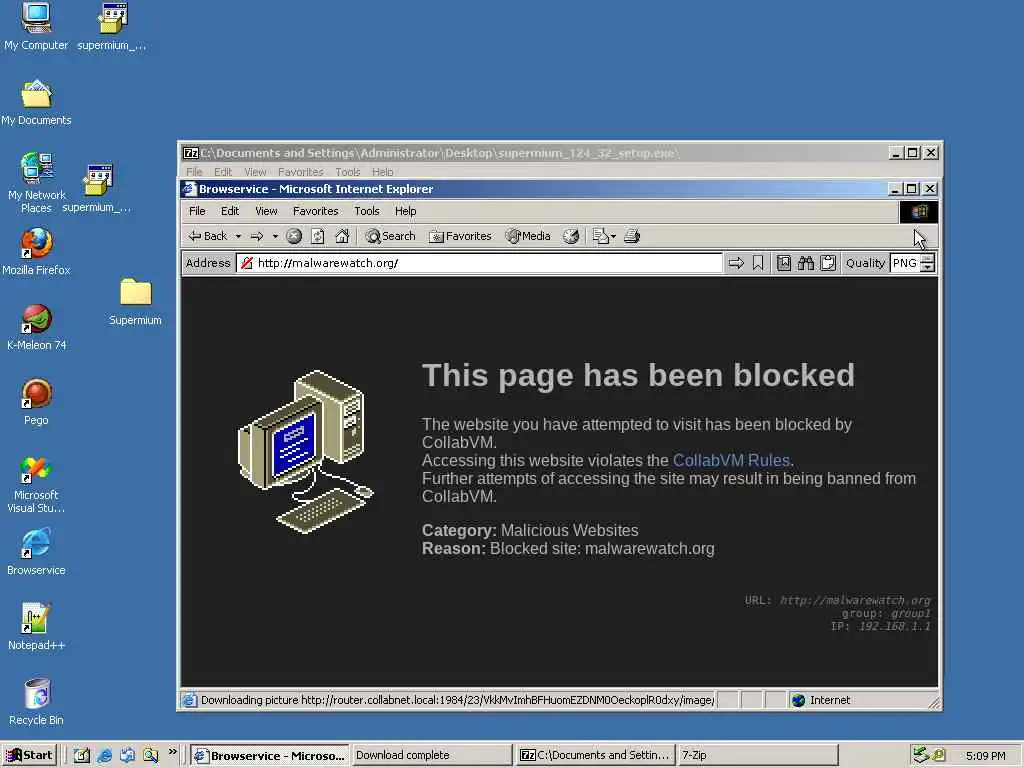Select the Mozilla Firefox desktop shortcut

[x=36, y=252]
